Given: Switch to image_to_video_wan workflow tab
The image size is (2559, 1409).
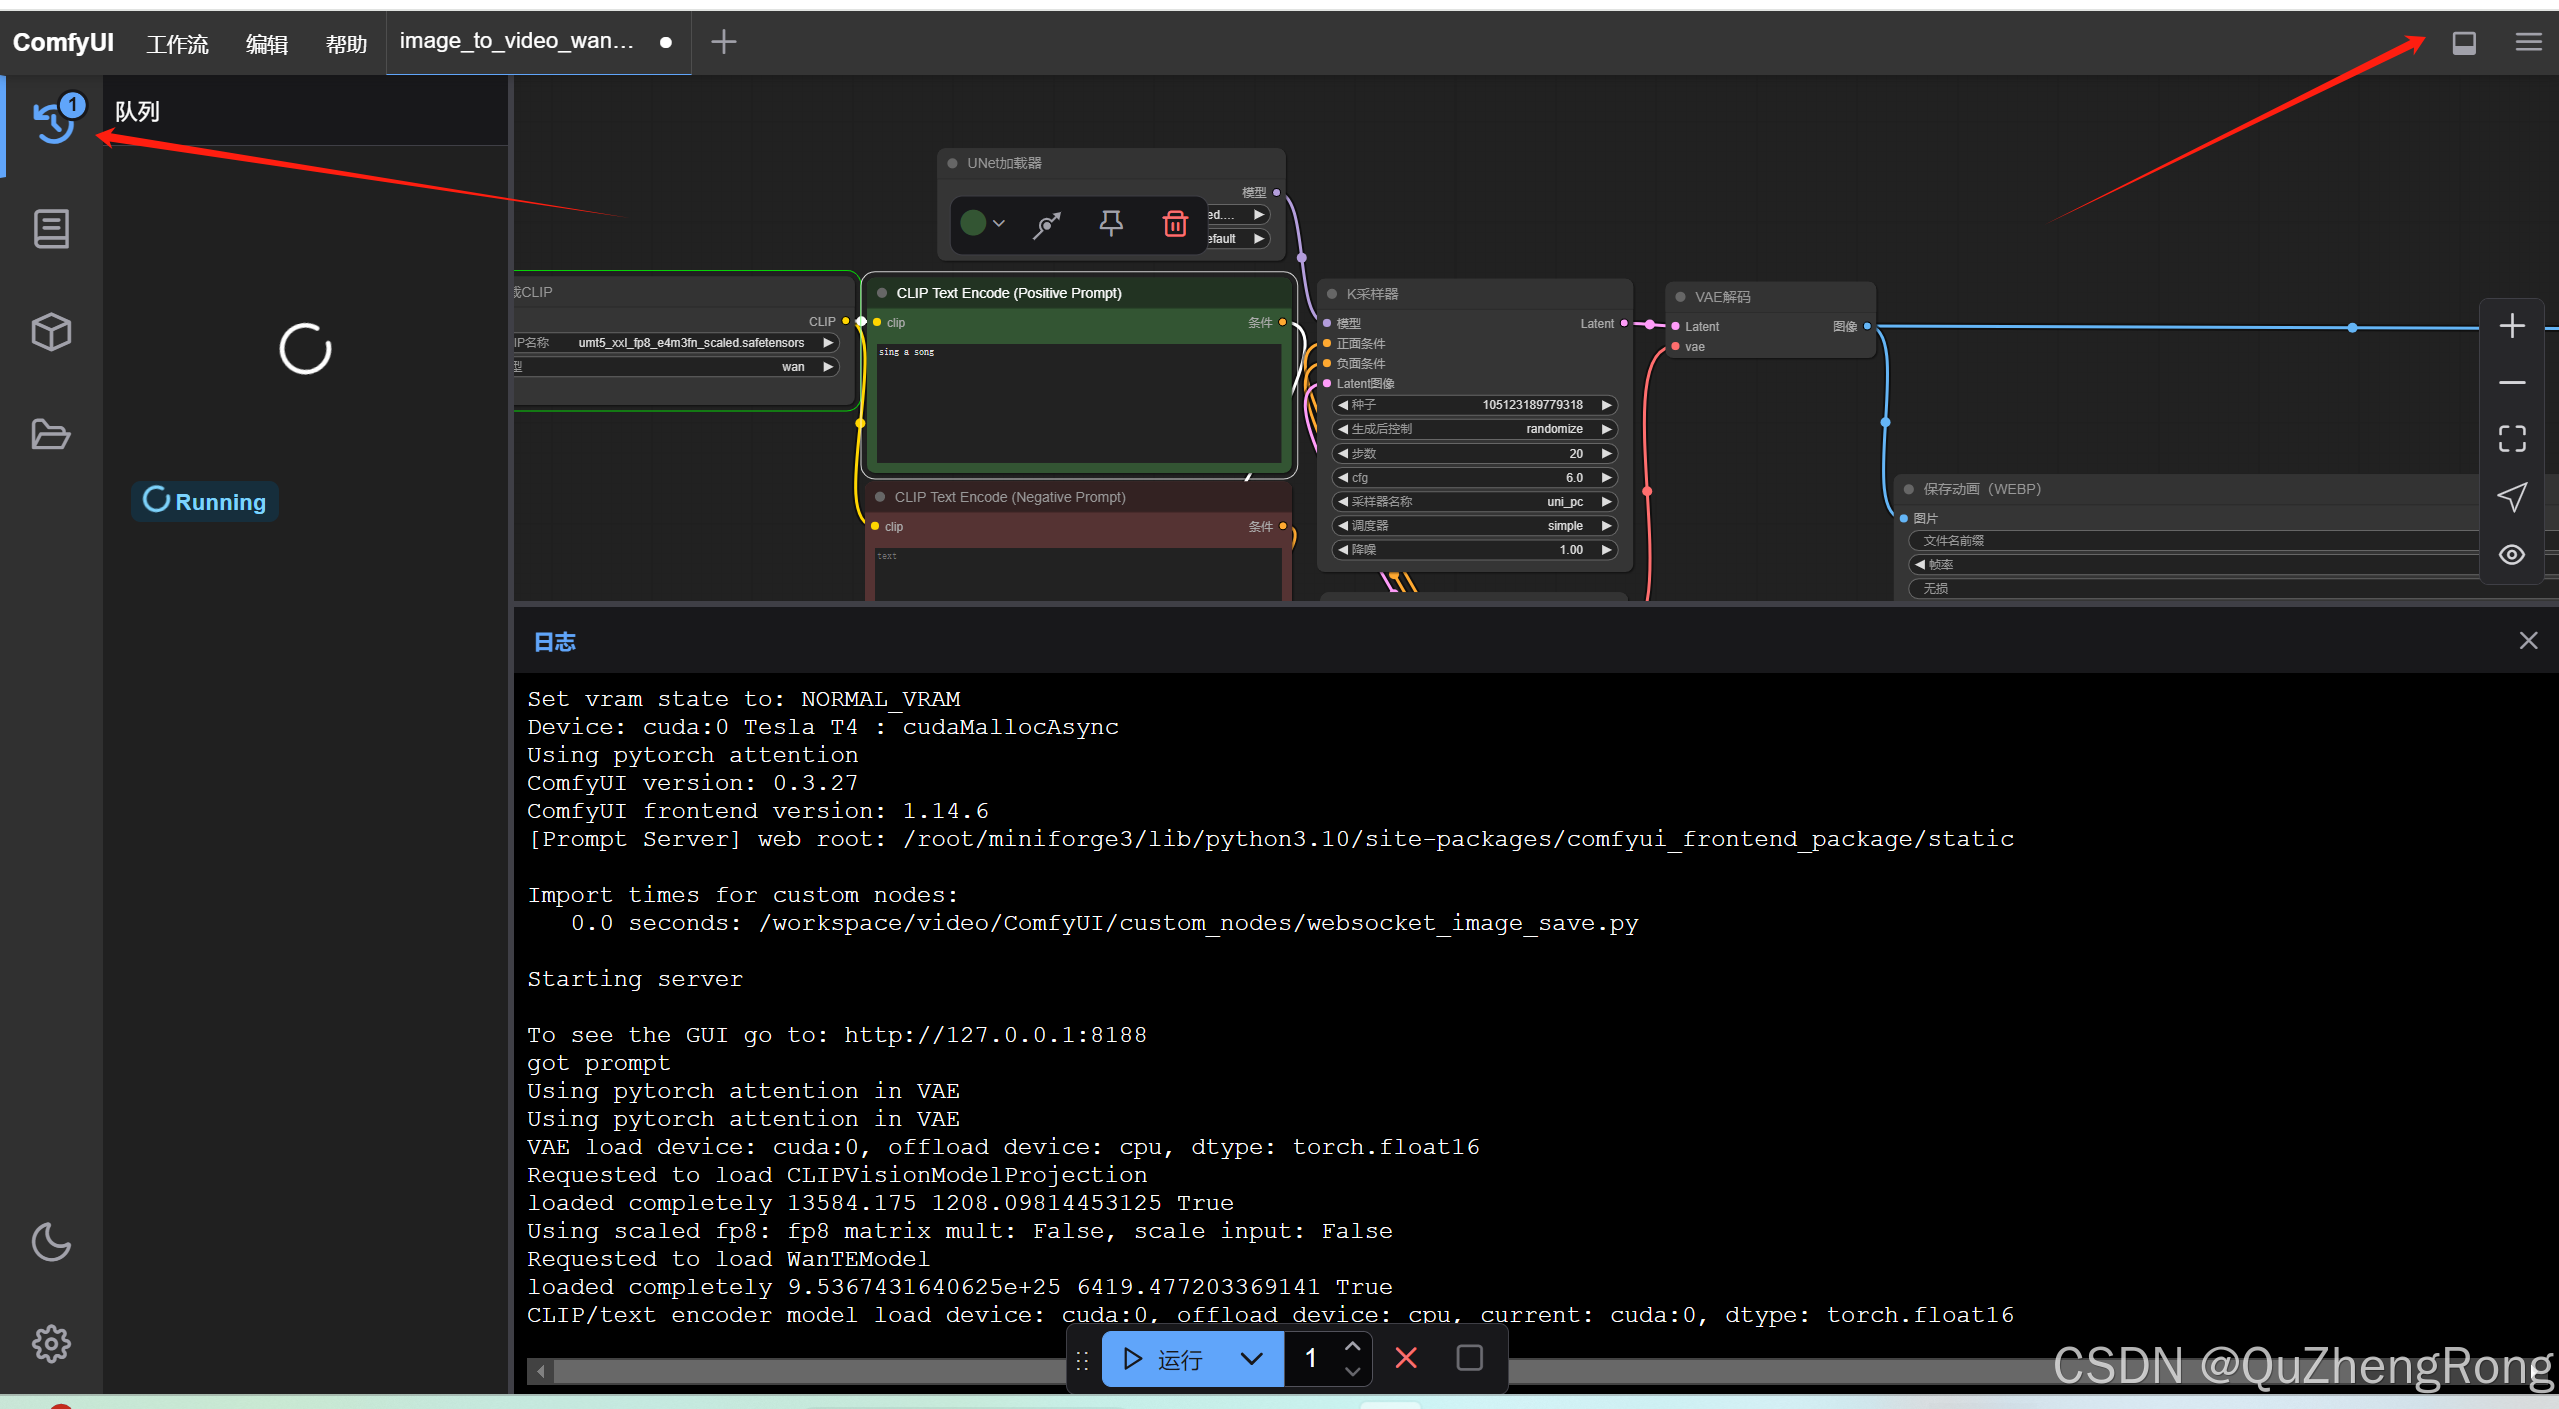Looking at the screenshot, I should pyautogui.click(x=517, y=42).
